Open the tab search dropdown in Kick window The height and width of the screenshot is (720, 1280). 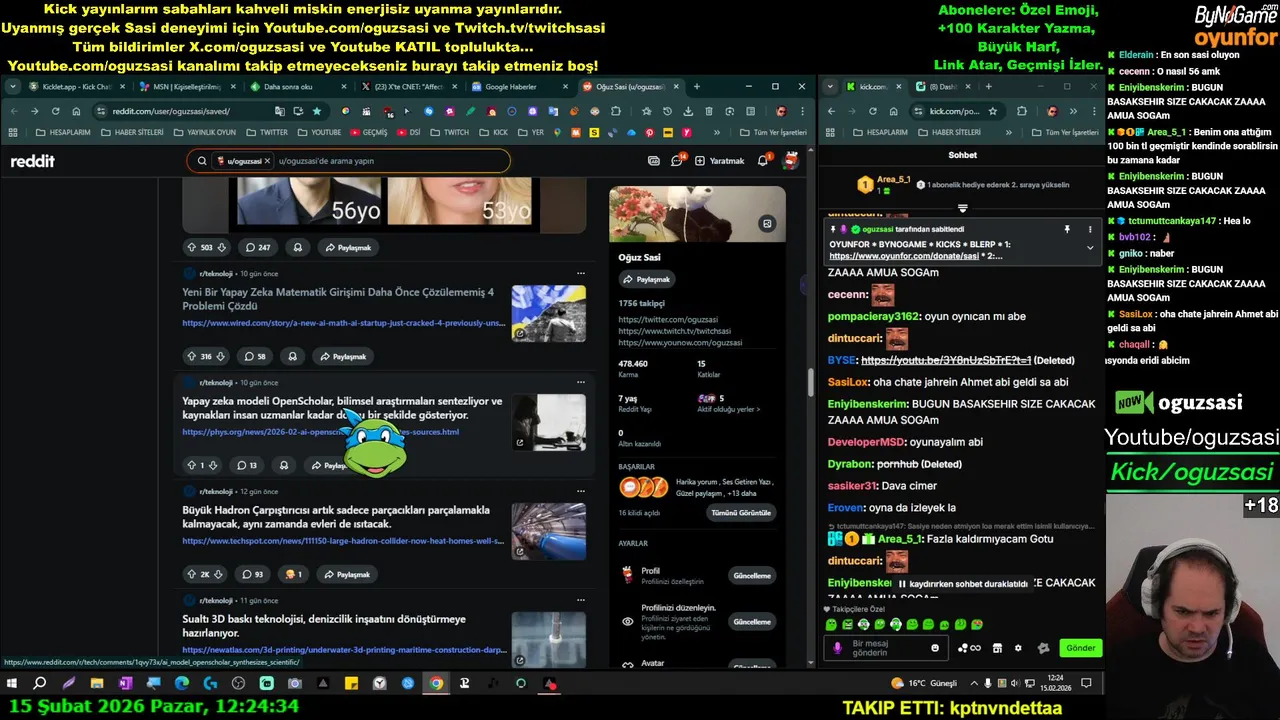point(830,87)
